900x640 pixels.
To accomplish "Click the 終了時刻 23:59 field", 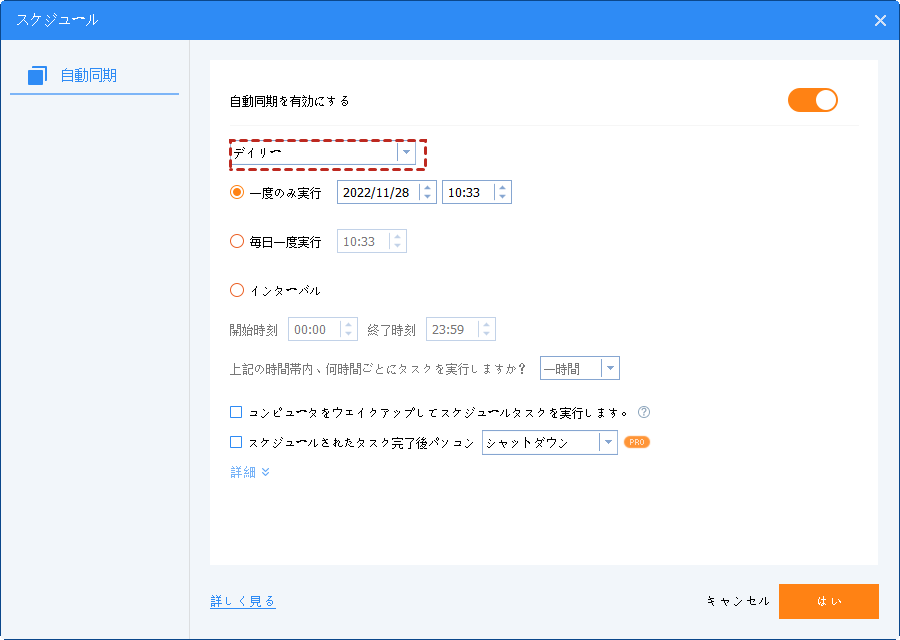I will (460, 329).
